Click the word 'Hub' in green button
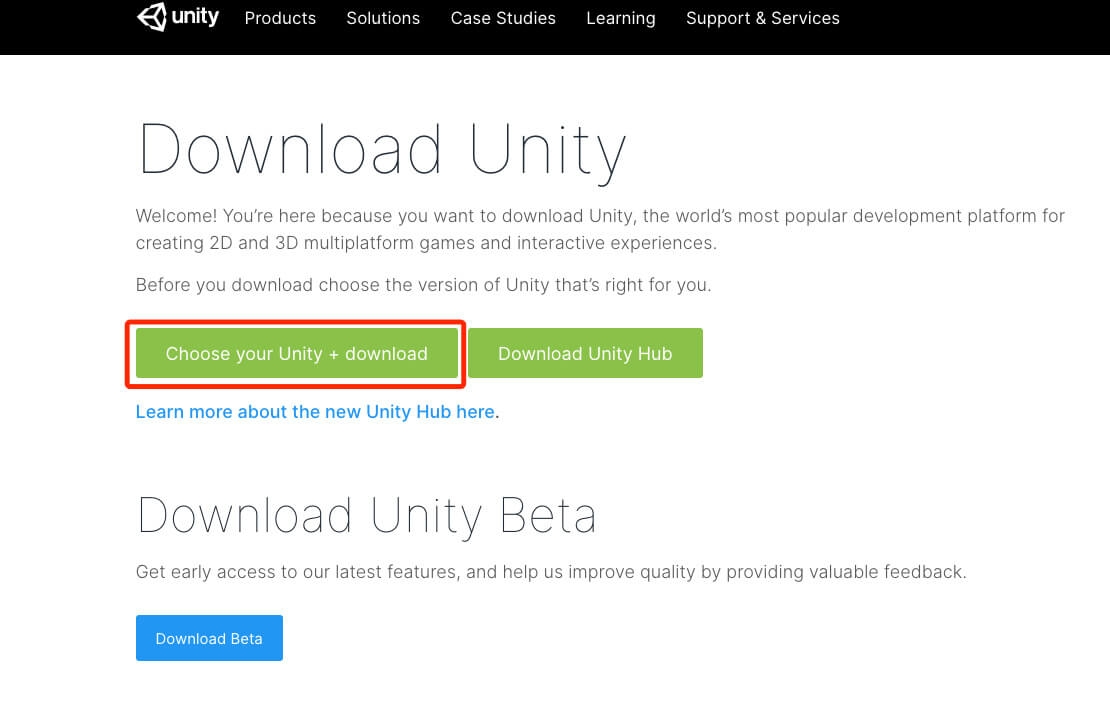1110x702 pixels. (655, 353)
